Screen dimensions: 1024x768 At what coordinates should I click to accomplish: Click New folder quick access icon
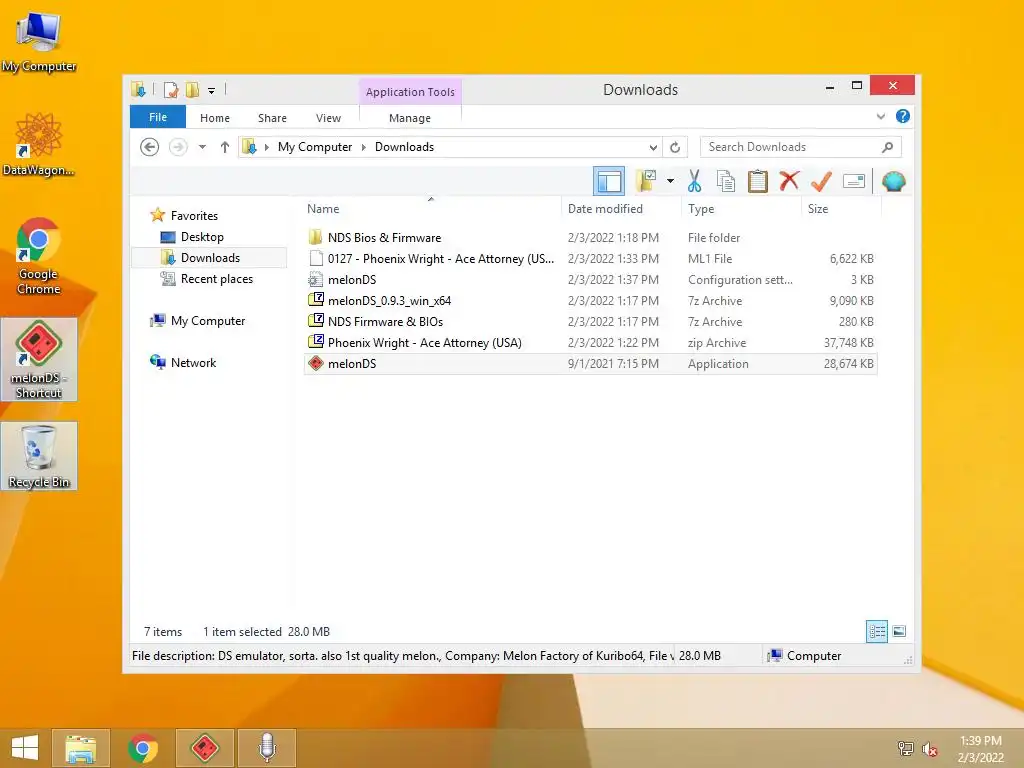coord(192,89)
